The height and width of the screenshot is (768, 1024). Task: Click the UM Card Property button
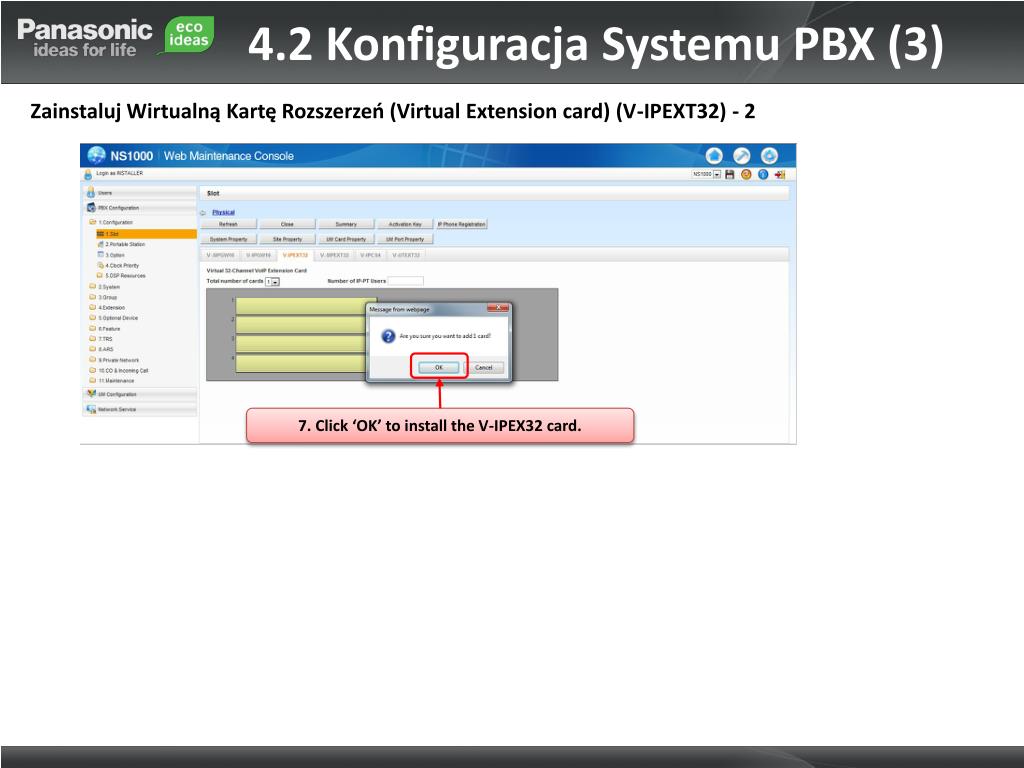[346, 239]
